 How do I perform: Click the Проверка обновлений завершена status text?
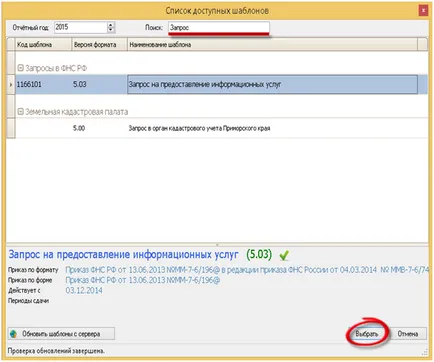(x=56, y=351)
